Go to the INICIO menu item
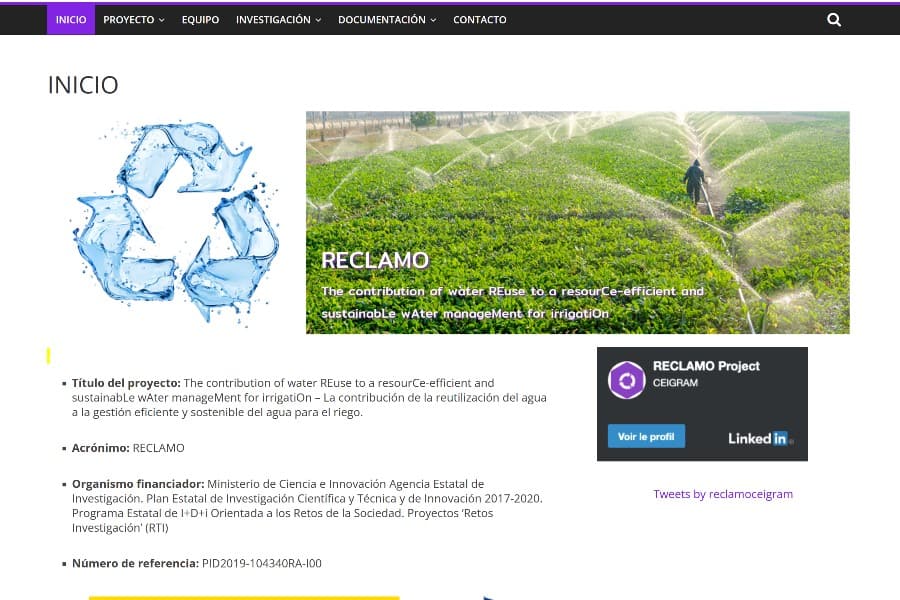900x600 pixels. 71,20
